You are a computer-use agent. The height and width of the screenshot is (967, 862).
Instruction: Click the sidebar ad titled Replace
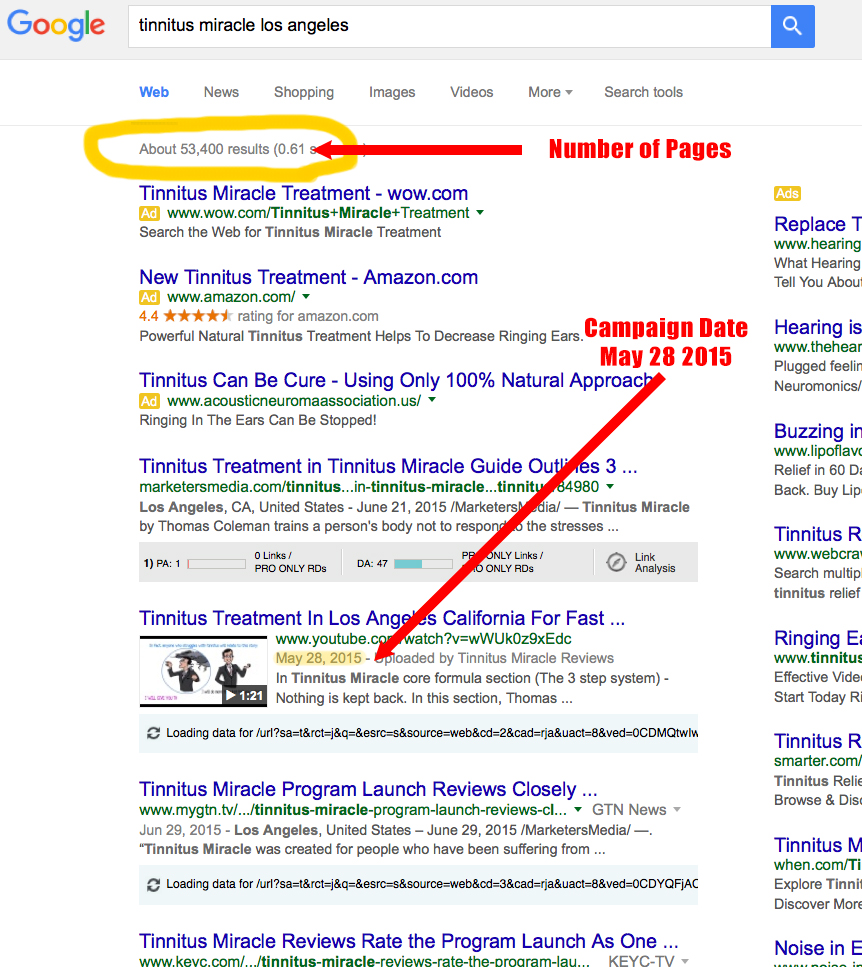point(818,224)
